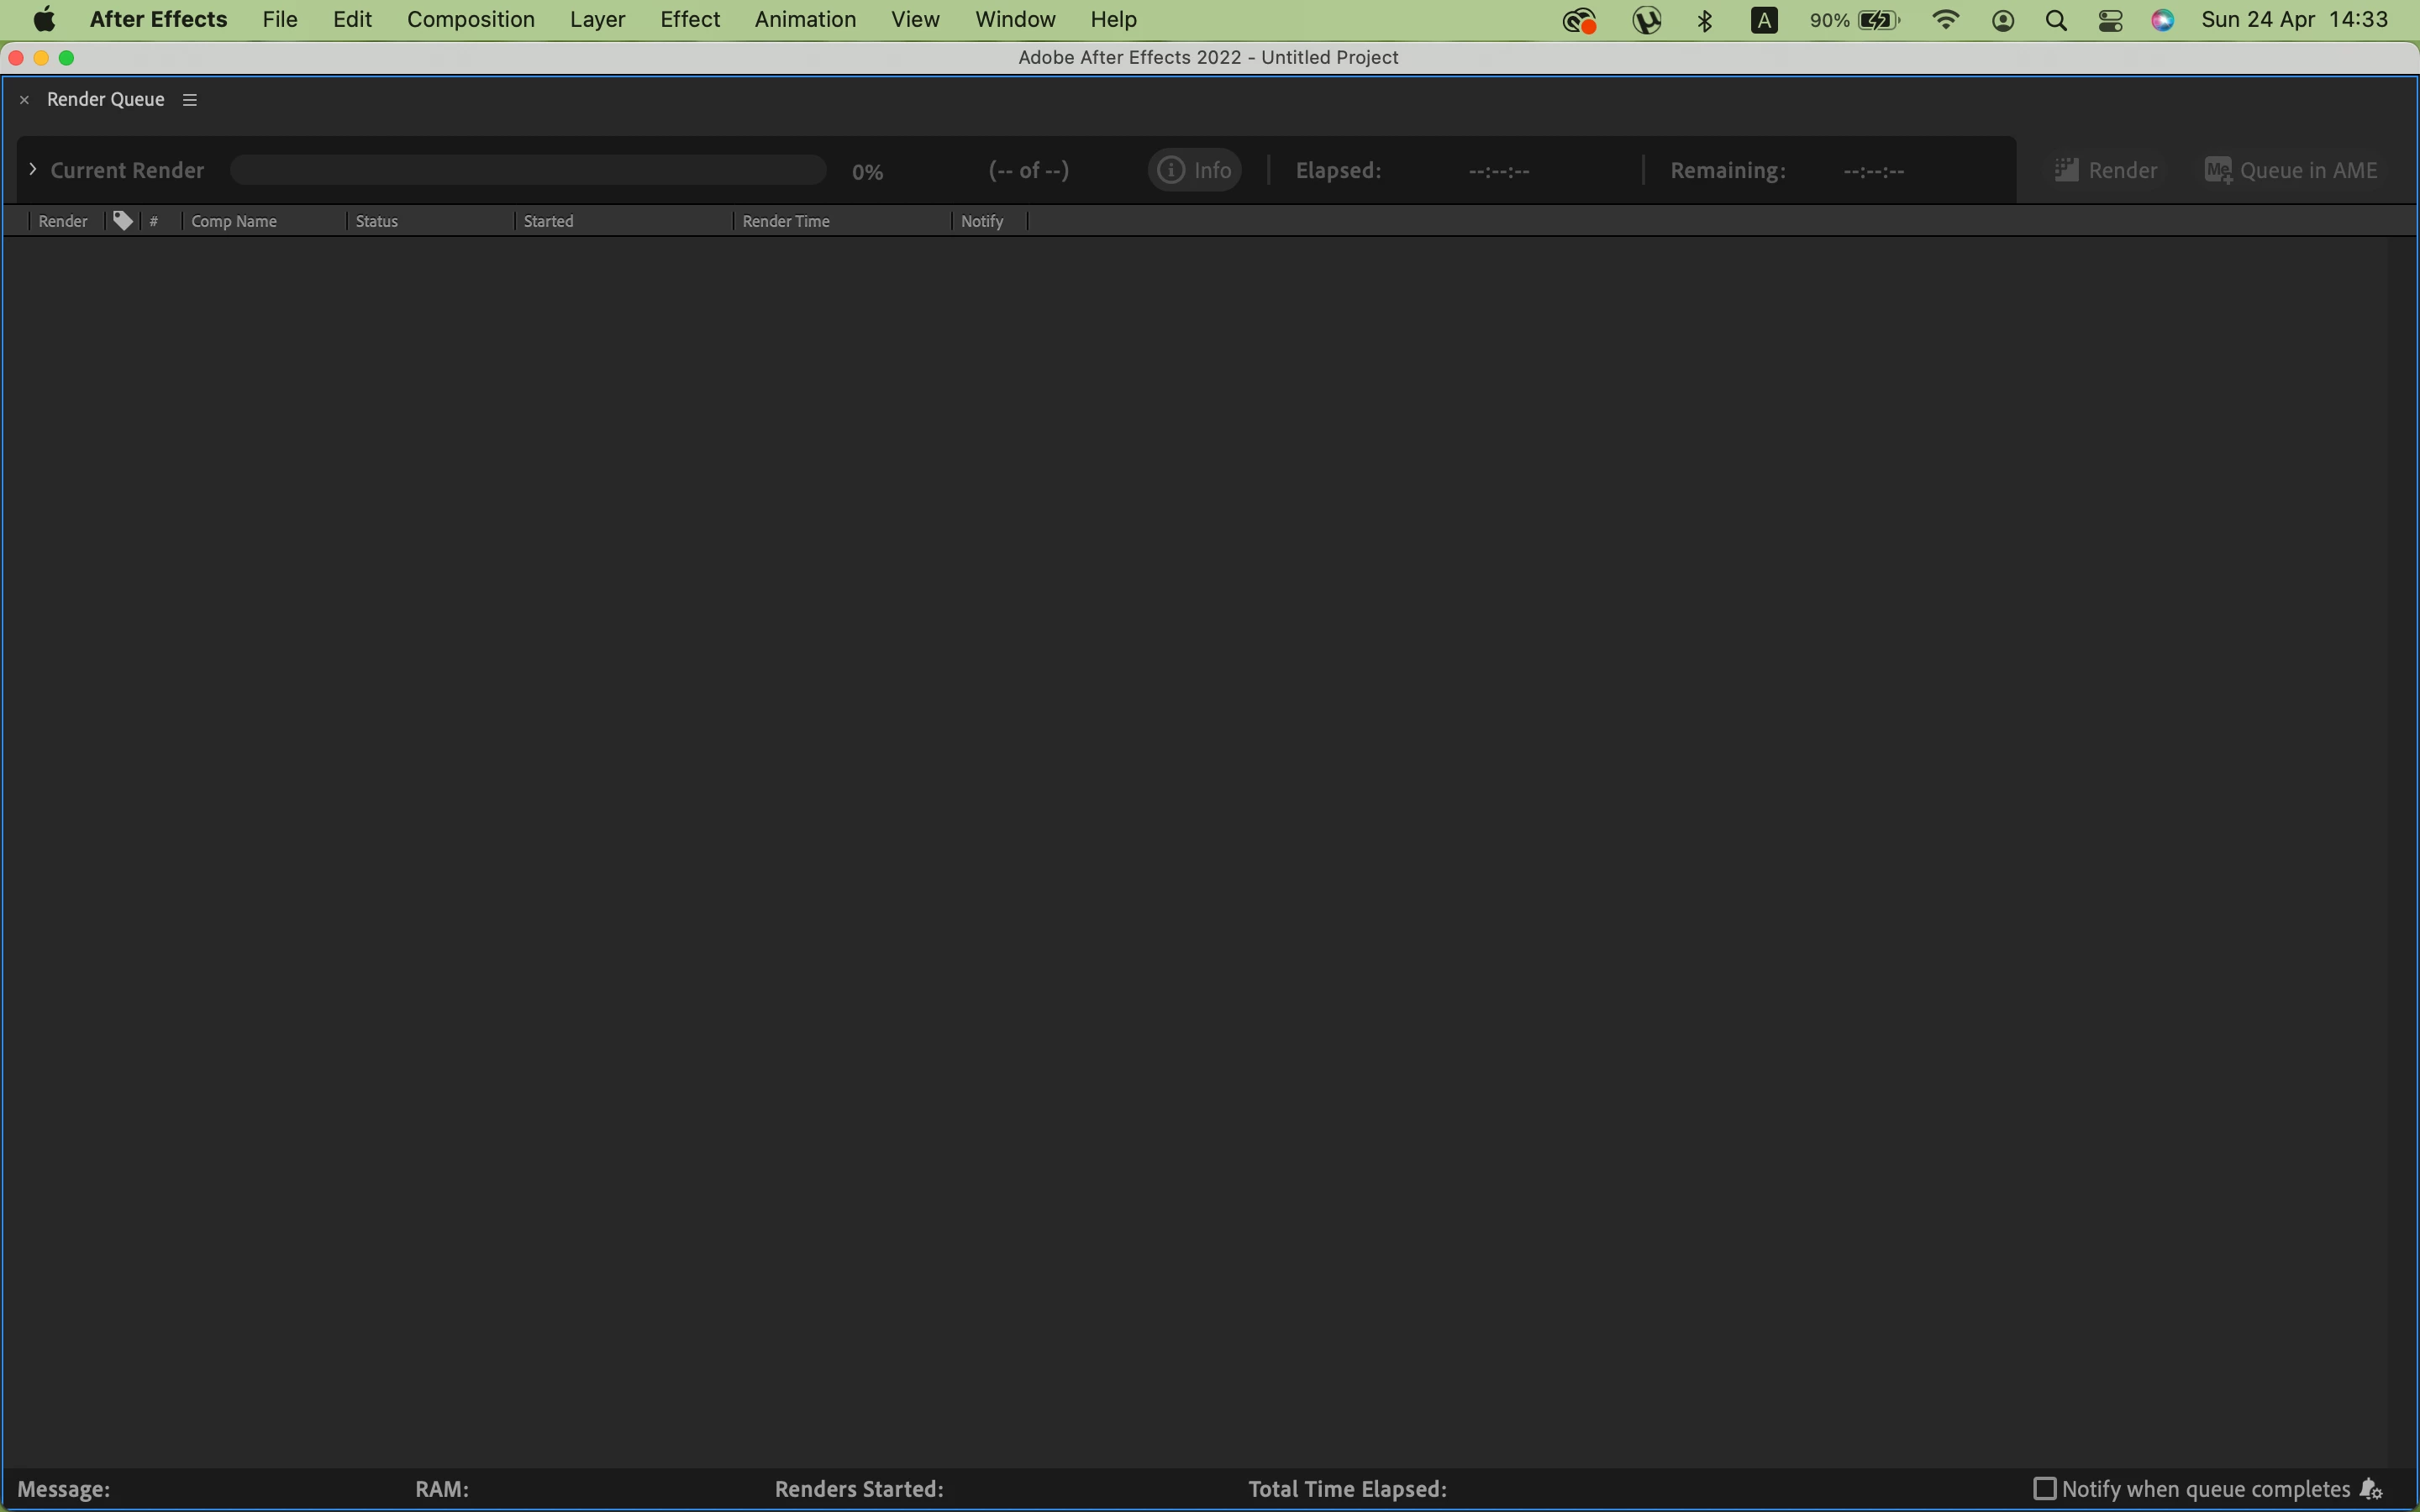The image size is (2420, 1512).
Task: Close the Render Queue panel tab
Action: pyautogui.click(x=25, y=100)
